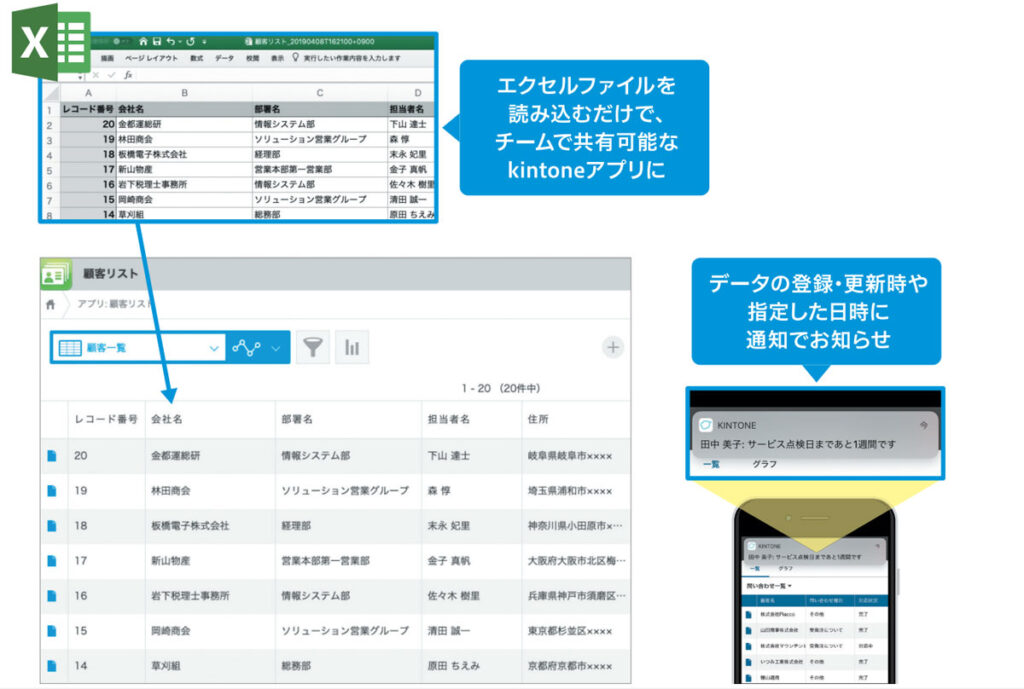
Task: Click the fx formula icon in Excel
Action: click(x=128, y=77)
